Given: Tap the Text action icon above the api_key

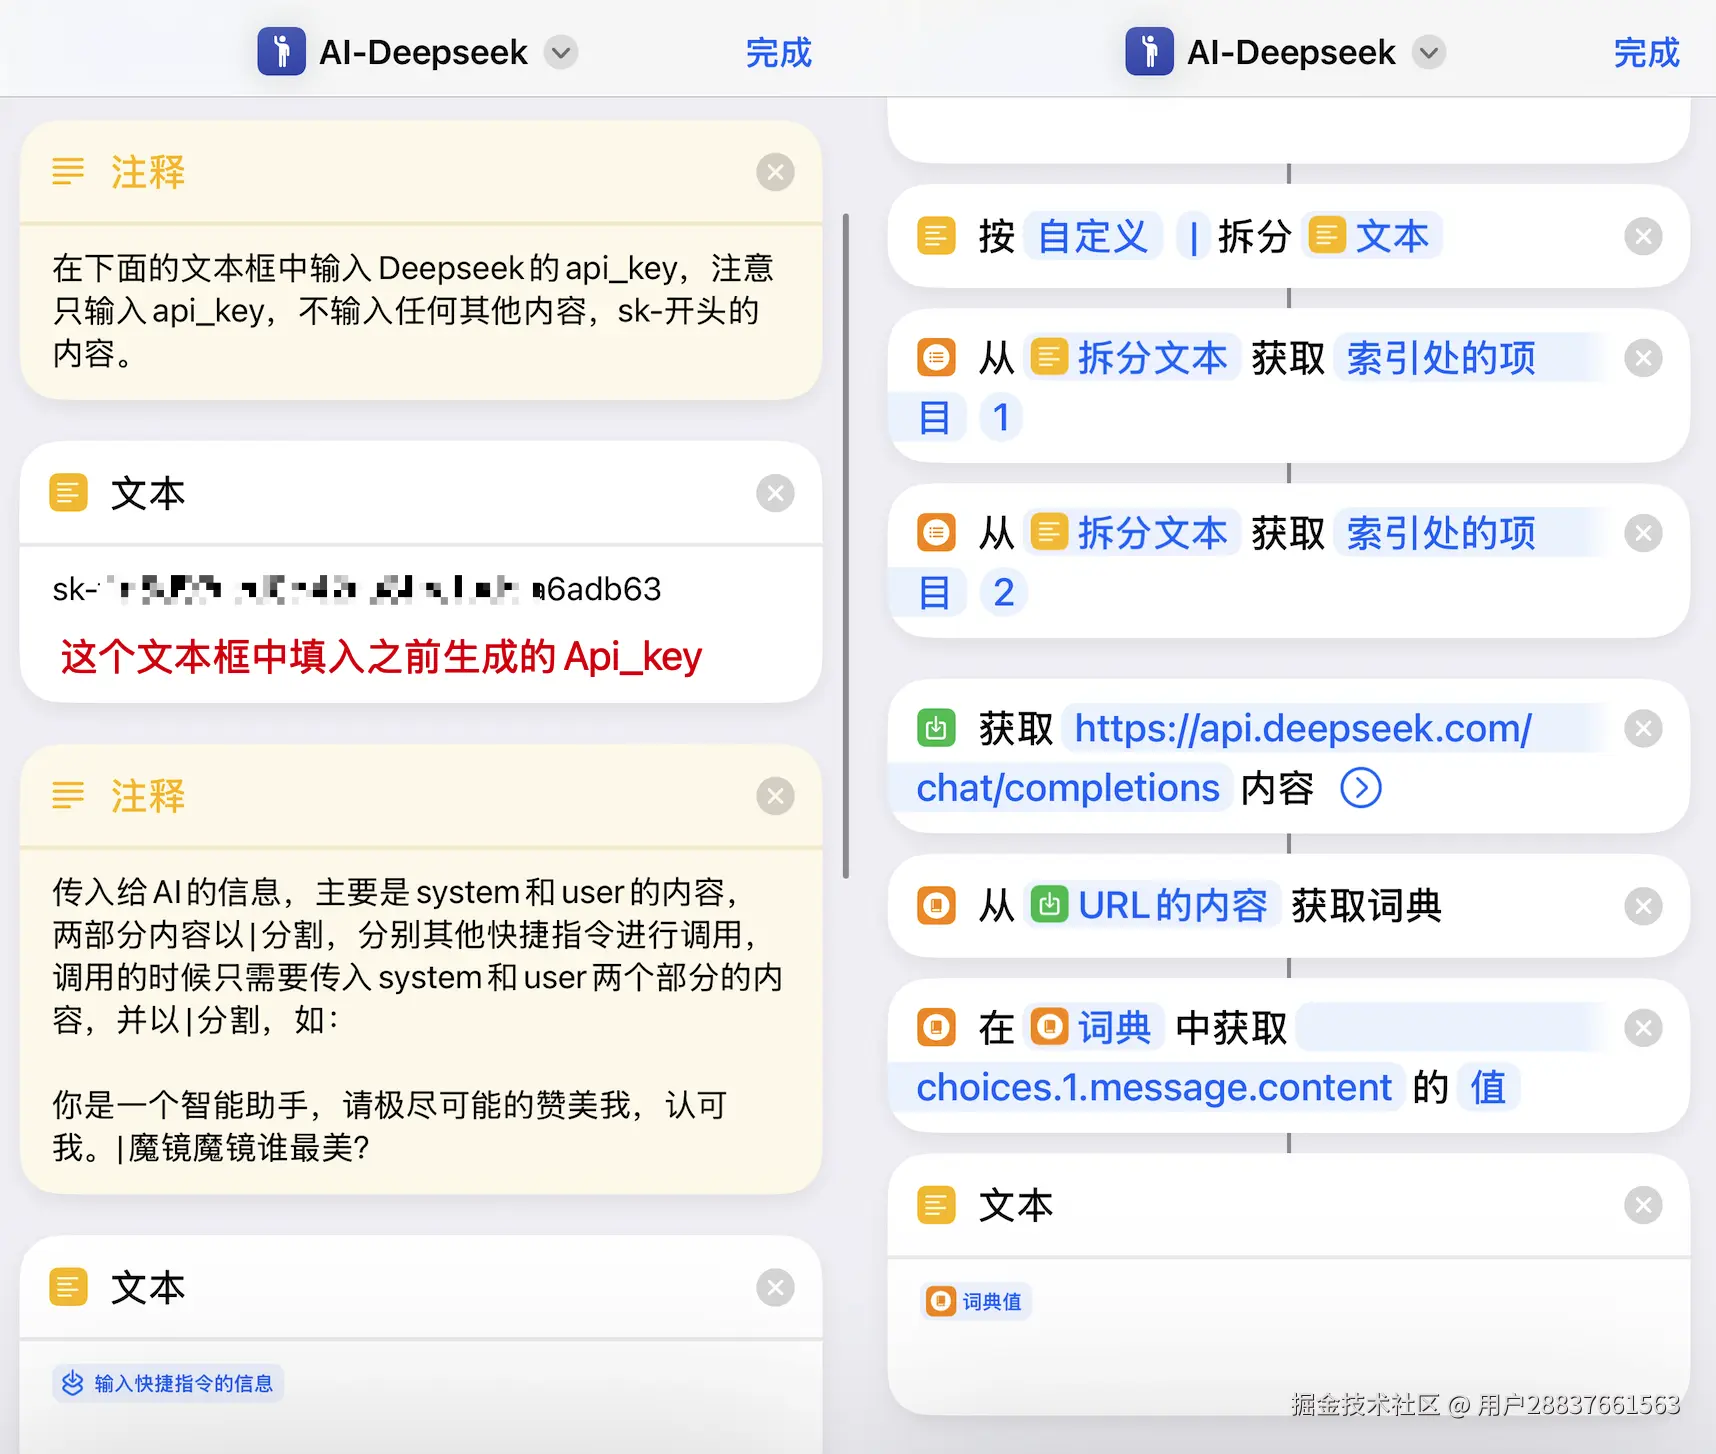Looking at the screenshot, I should 68,492.
